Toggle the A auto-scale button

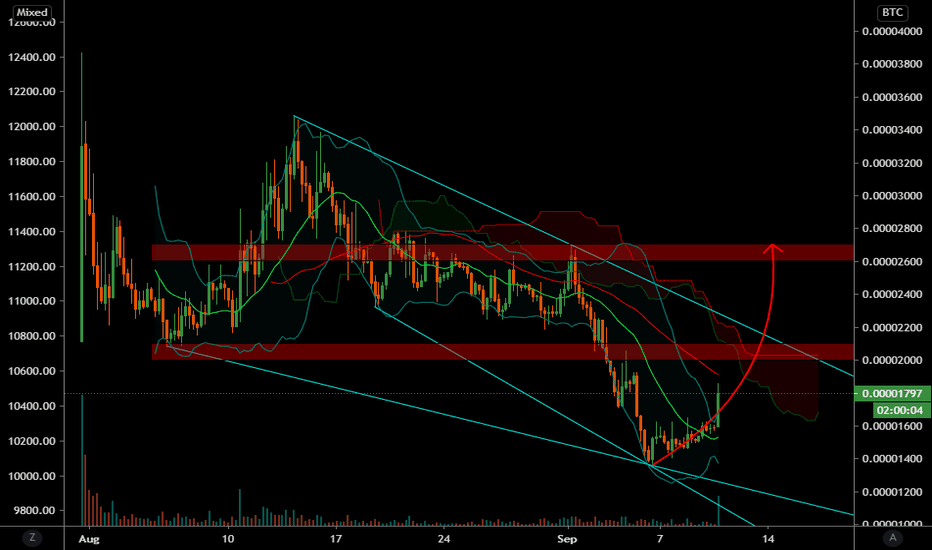tap(892, 538)
